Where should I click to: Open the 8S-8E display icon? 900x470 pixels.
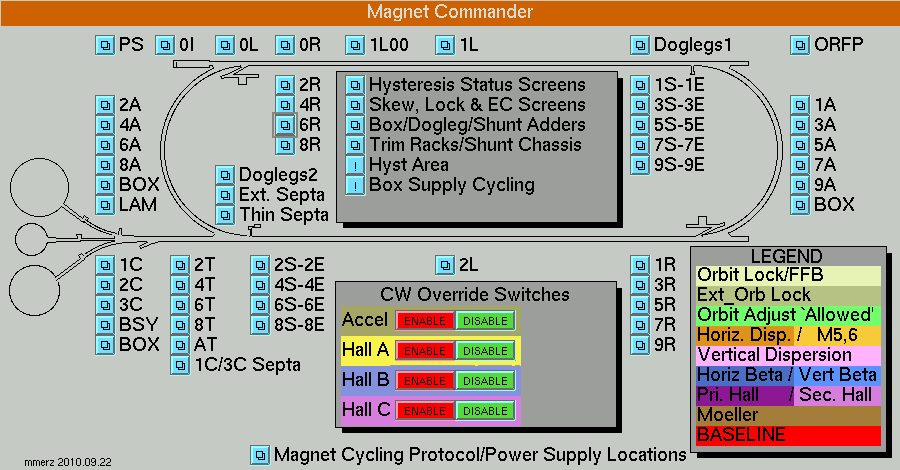(260, 325)
